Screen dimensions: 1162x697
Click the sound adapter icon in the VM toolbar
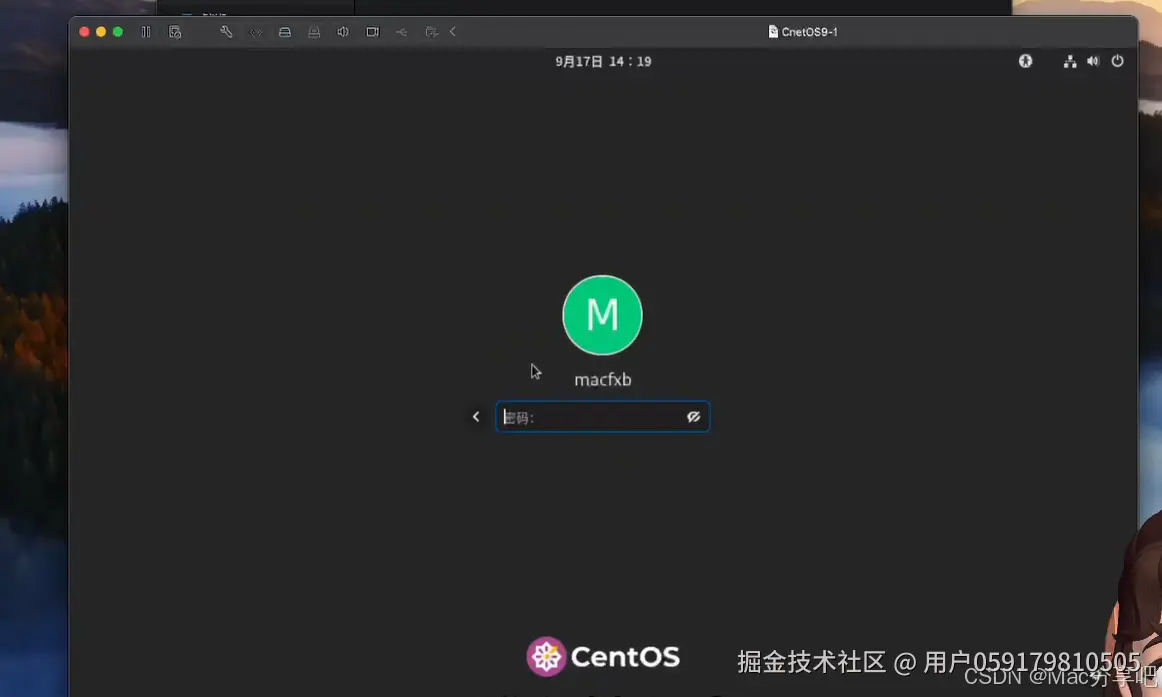point(343,31)
